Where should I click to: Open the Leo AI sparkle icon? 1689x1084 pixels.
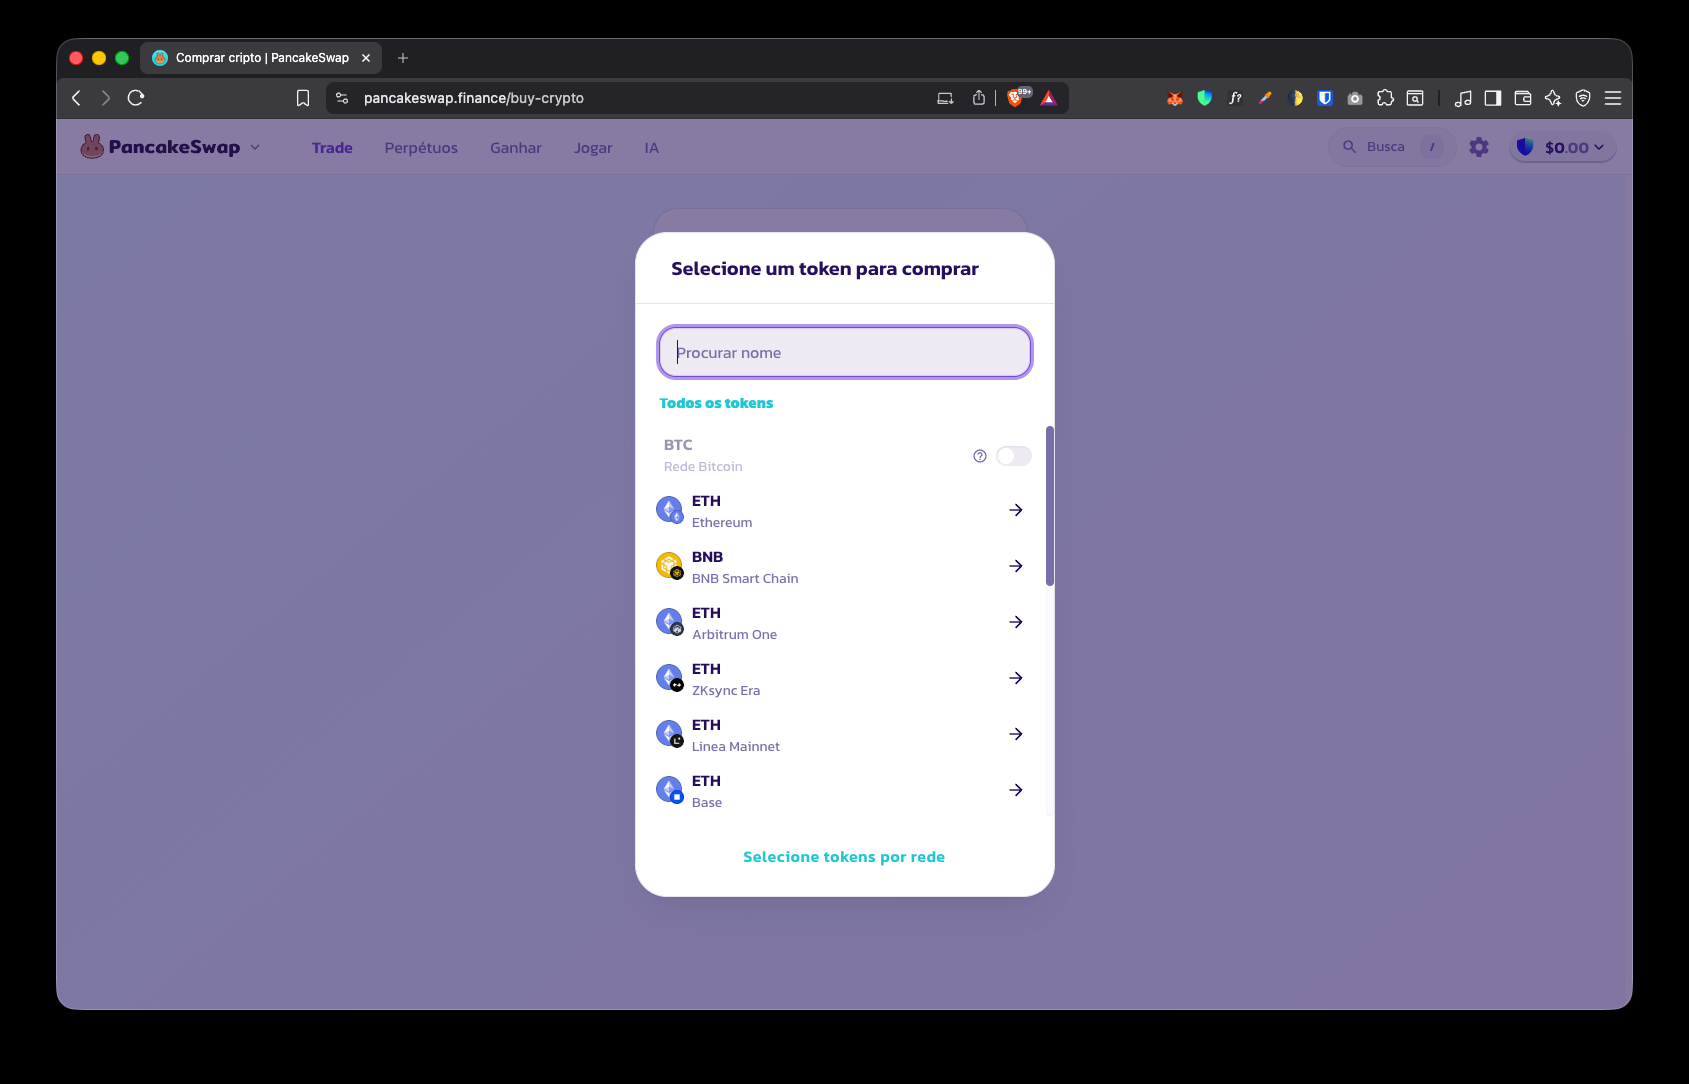[x=1553, y=98]
